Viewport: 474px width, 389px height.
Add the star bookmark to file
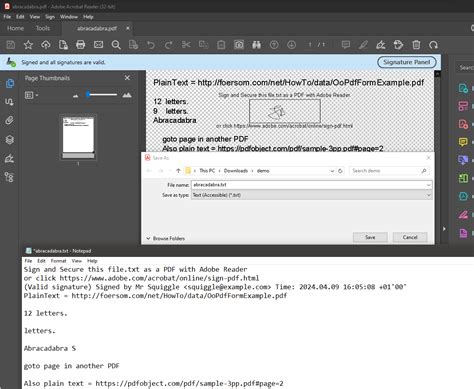click(28, 45)
